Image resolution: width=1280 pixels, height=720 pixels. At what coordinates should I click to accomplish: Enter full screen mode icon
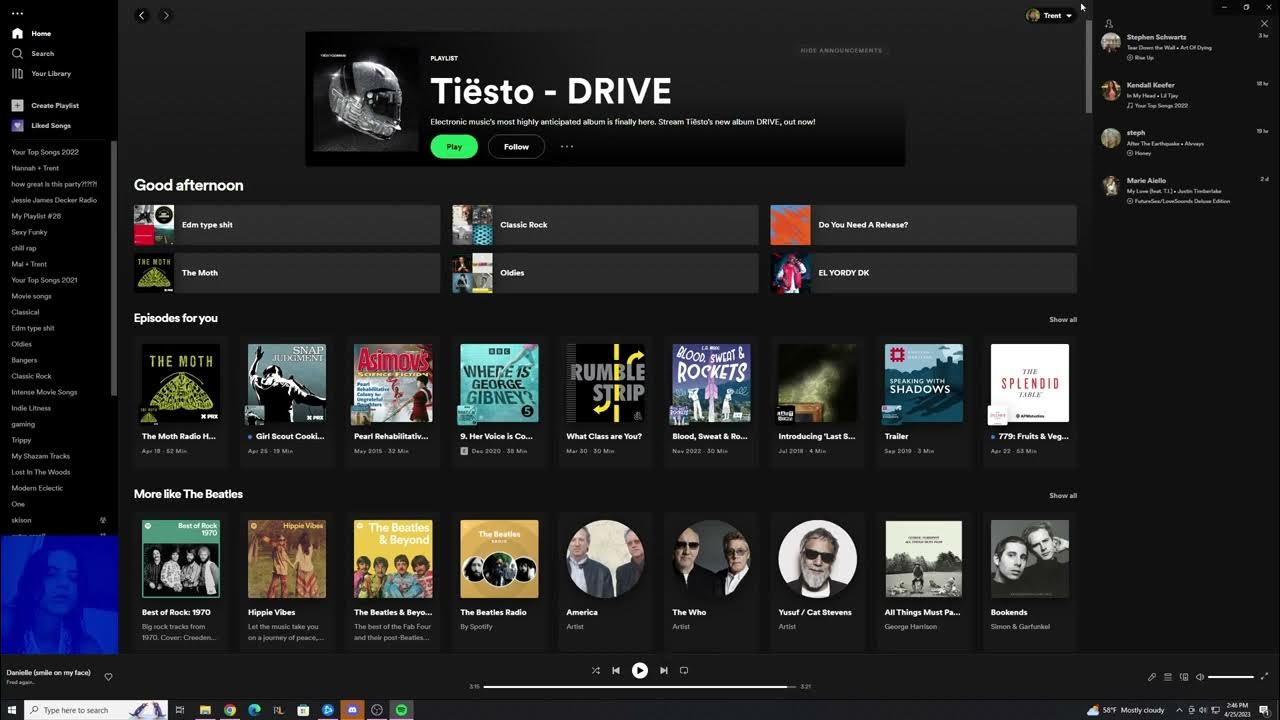pyautogui.click(x=1265, y=677)
